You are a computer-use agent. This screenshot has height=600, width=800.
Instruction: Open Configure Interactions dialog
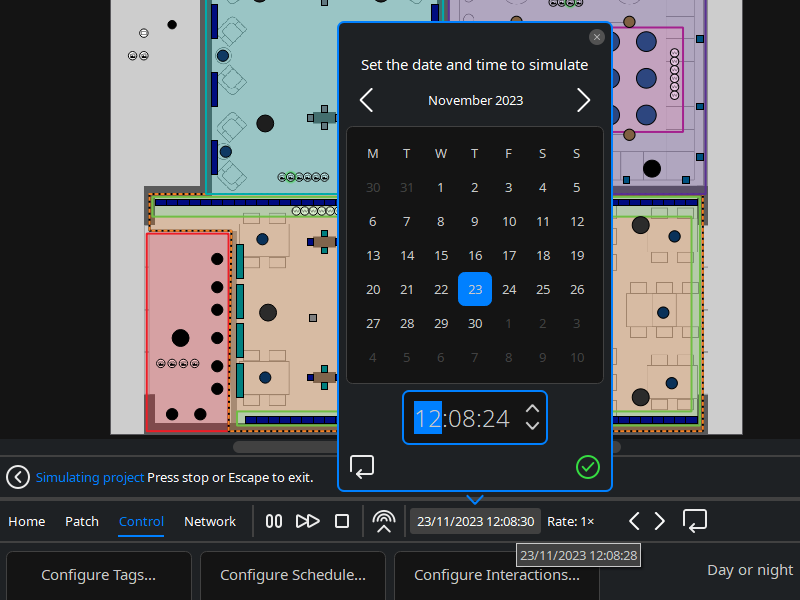[x=497, y=575]
